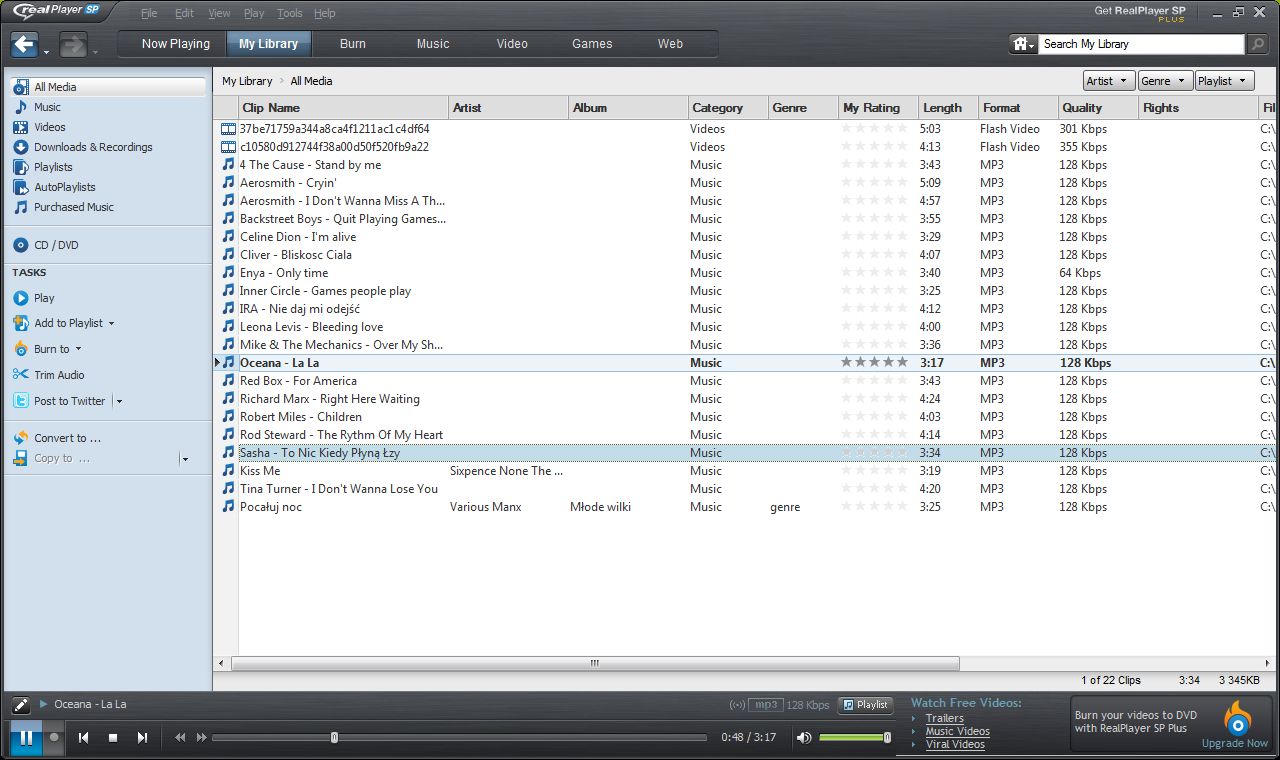Switch to the Burn tab
Screen dimensions: 1280x760
pos(353,44)
